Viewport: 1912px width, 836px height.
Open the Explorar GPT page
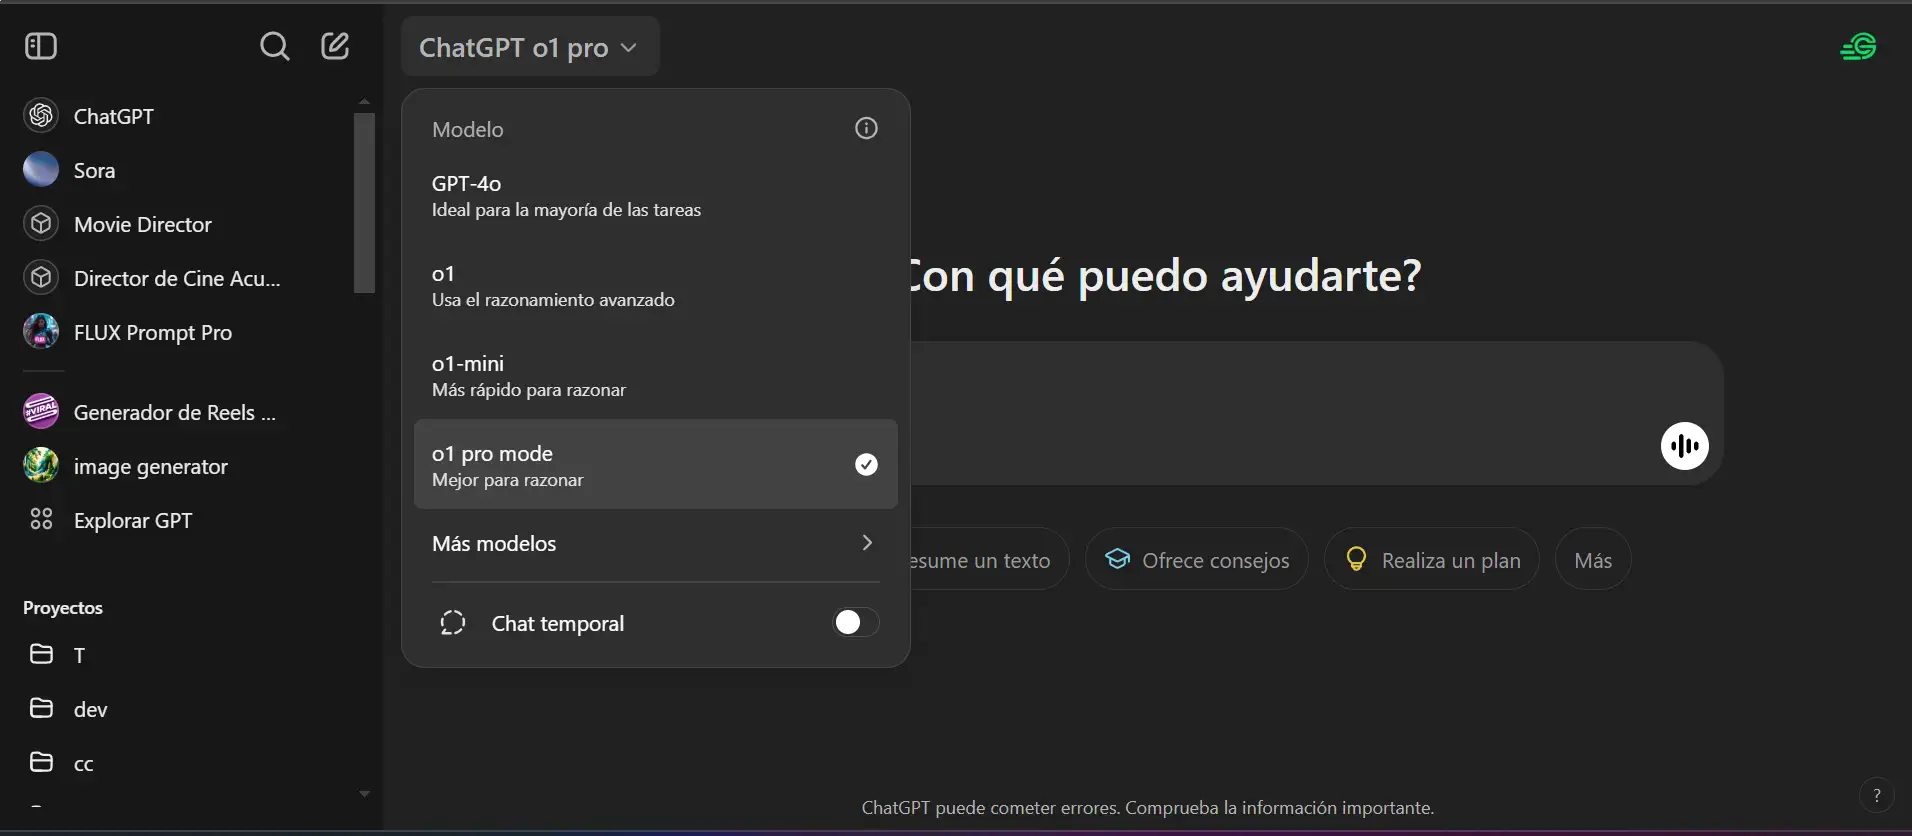pos(133,520)
